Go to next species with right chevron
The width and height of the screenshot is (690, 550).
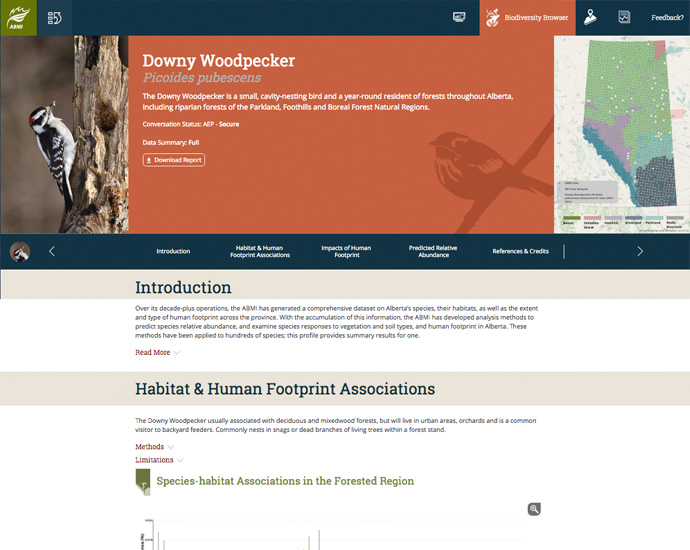pos(640,251)
